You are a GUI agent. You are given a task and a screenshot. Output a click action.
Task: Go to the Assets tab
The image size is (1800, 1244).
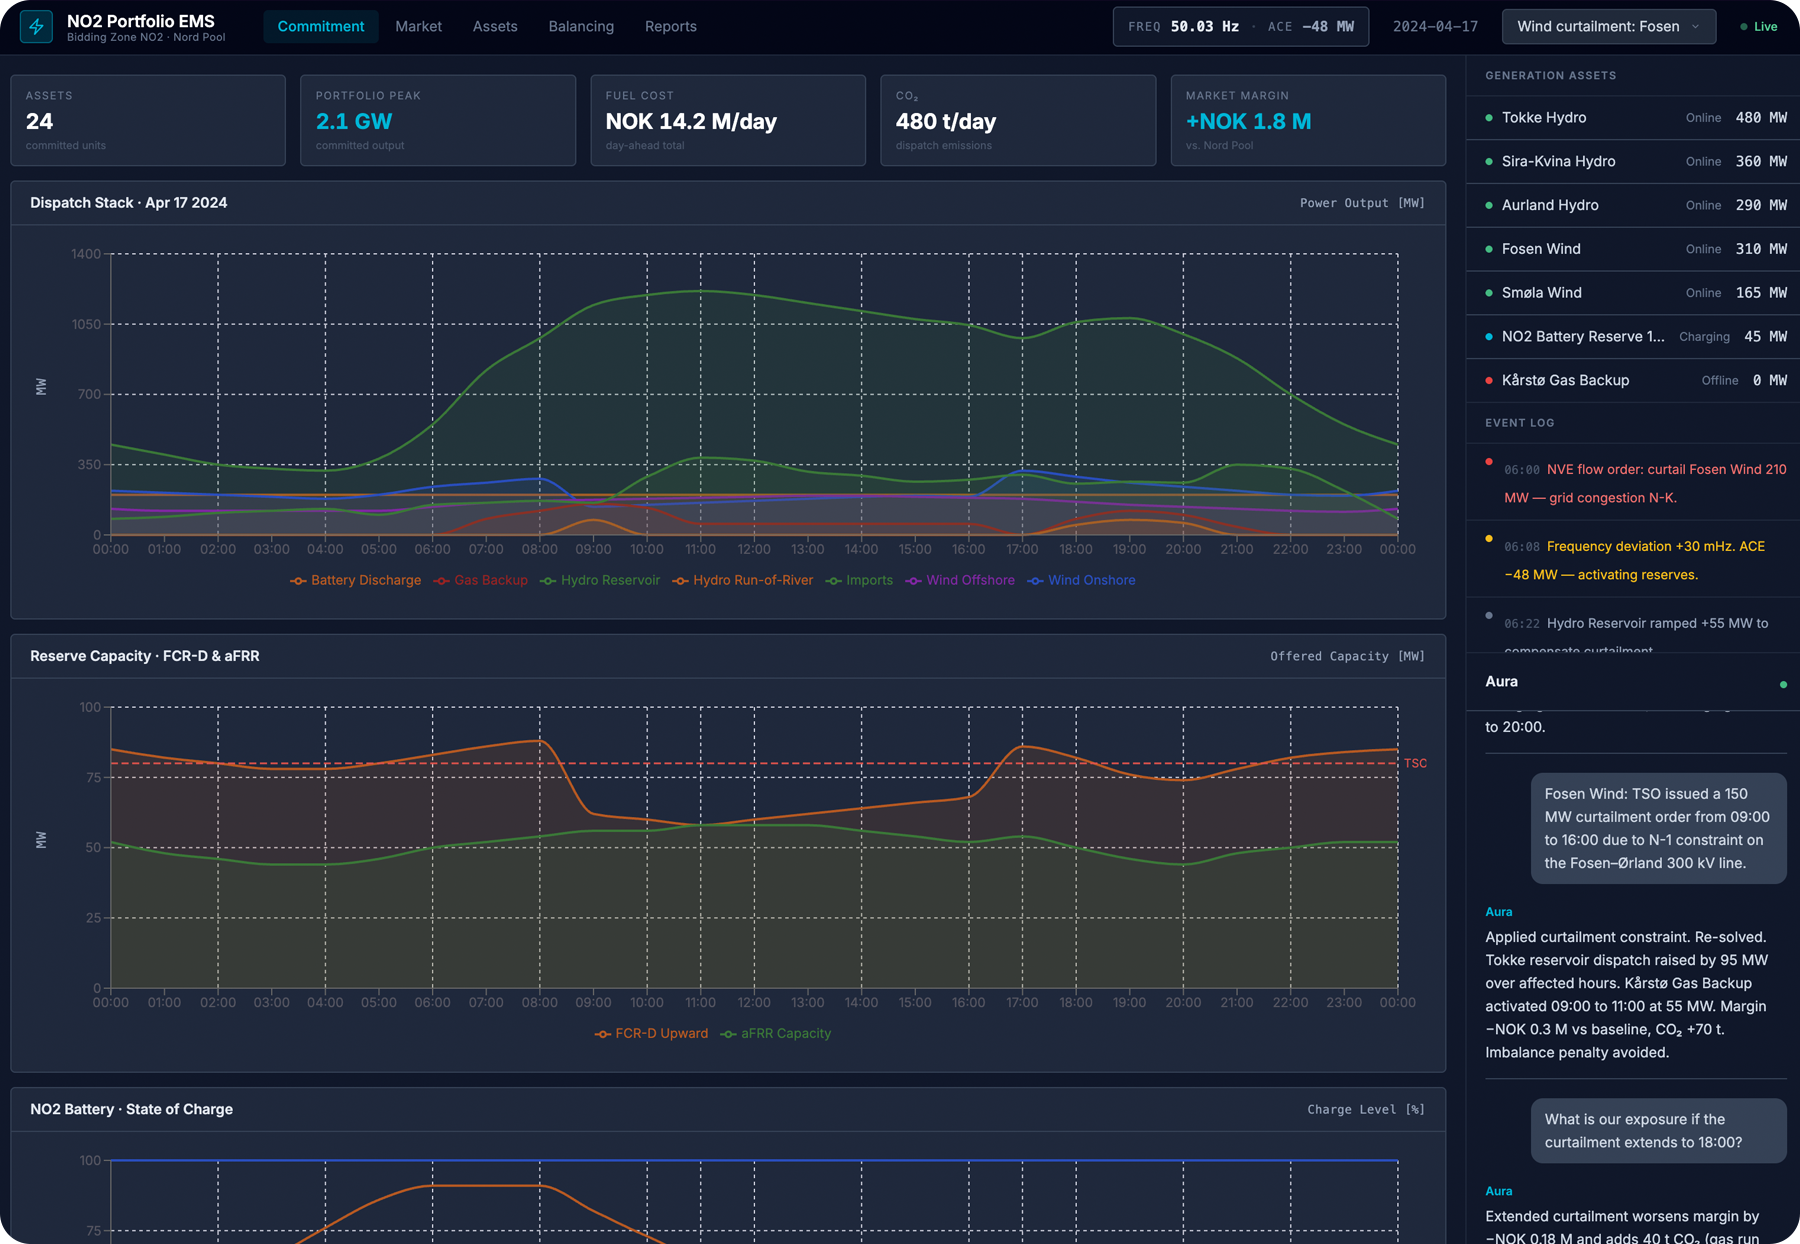[495, 27]
